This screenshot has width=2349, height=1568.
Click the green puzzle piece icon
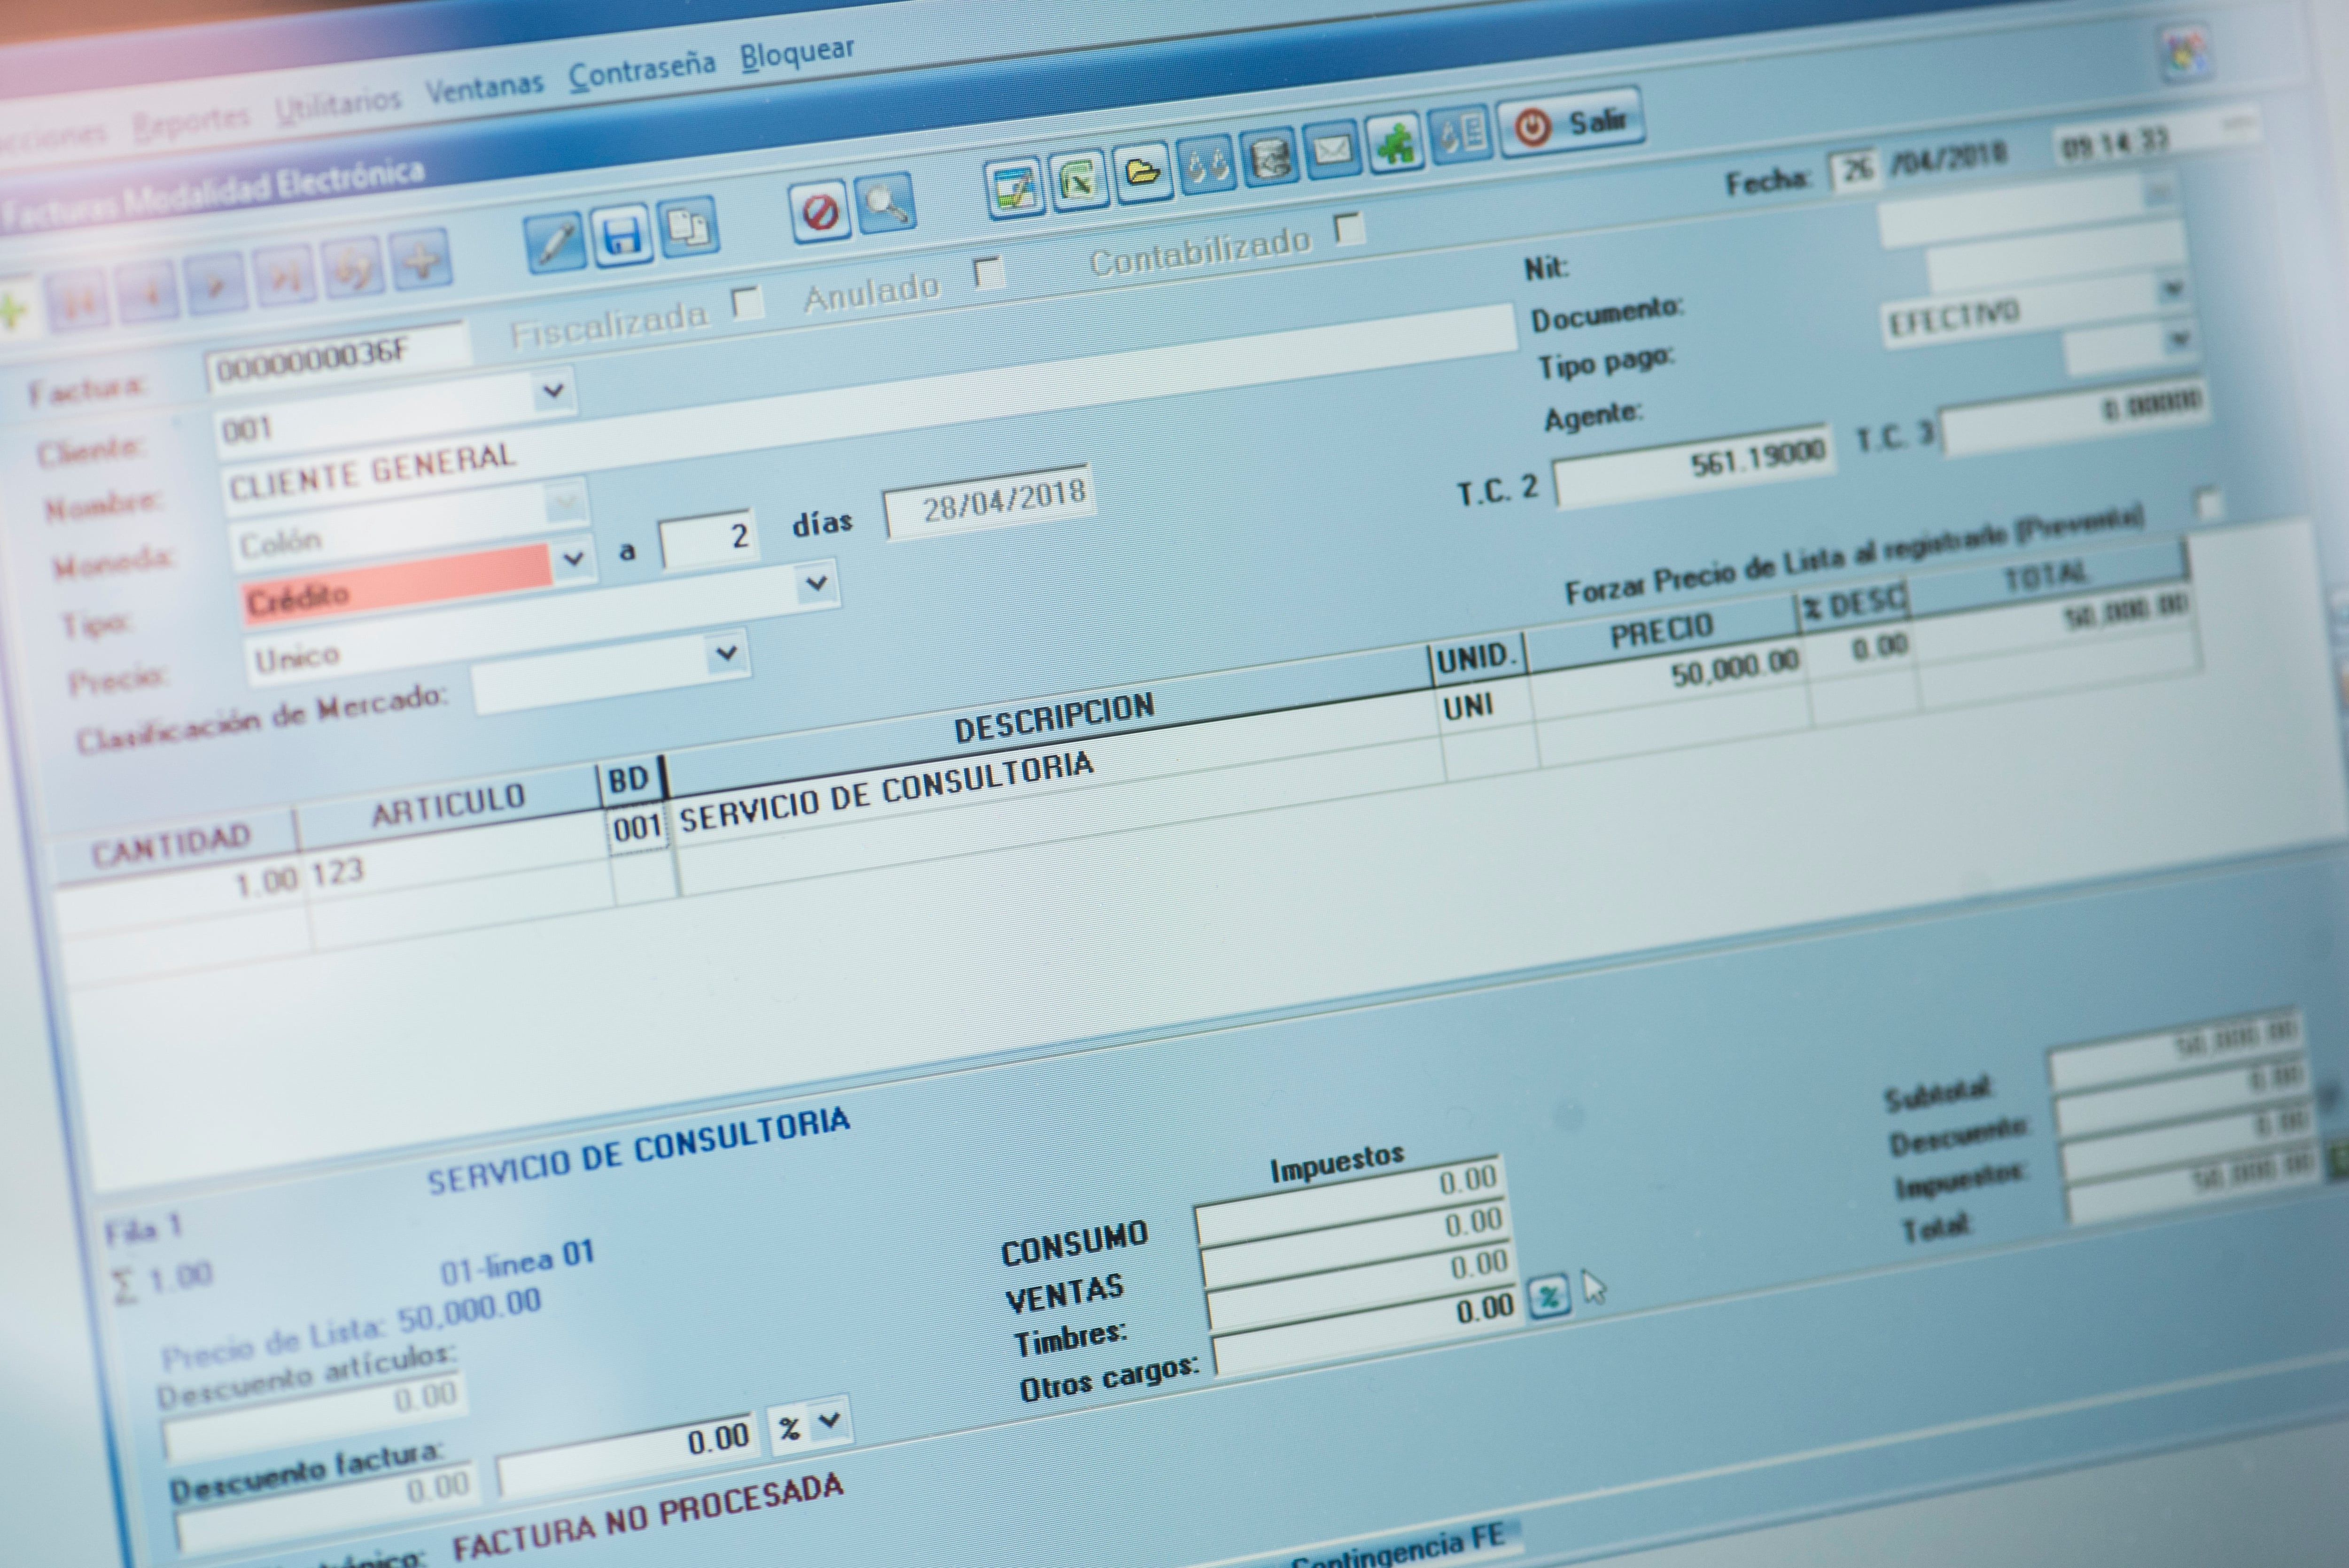[1395, 144]
